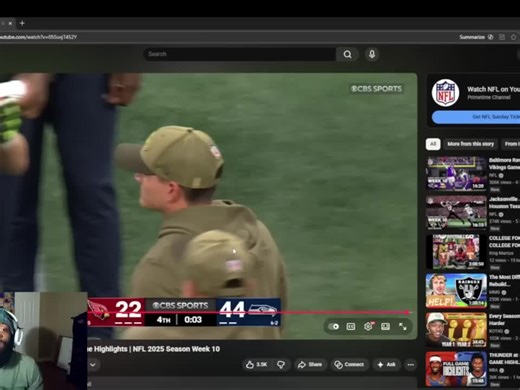The width and height of the screenshot is (520, 390).
Task: Open the Raiders rebuild video thumbnail
Action: [x=457, y=291]
